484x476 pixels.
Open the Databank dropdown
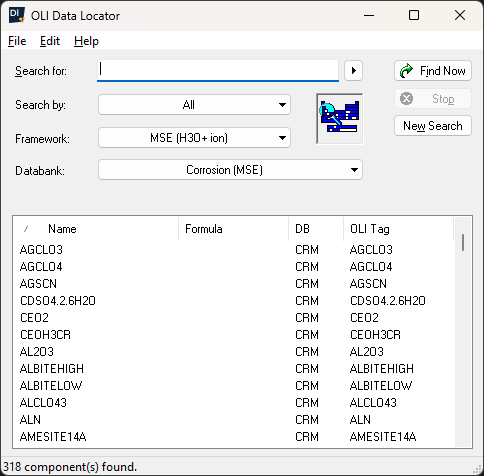click(x=230, y=170)
